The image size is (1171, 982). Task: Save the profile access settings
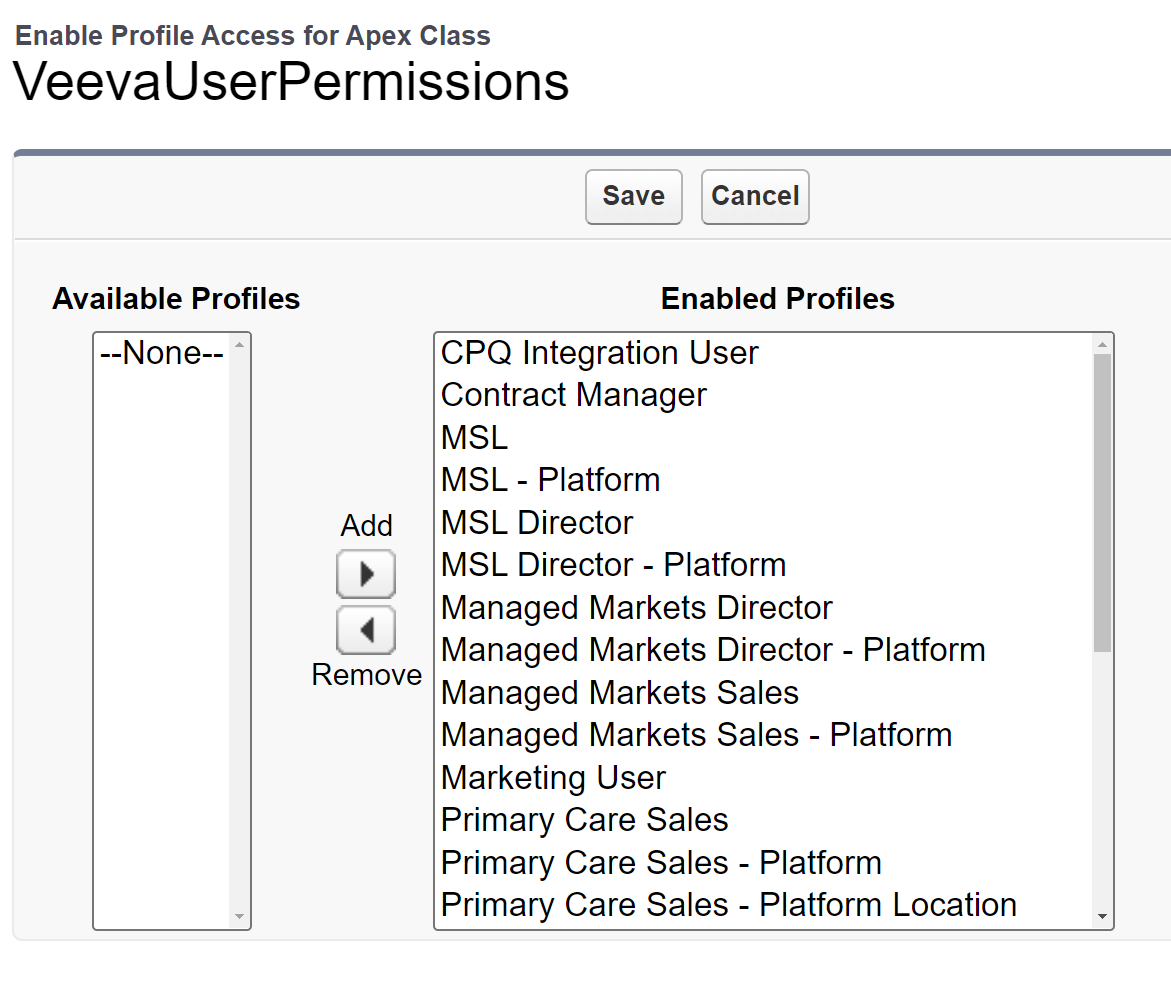pyautogui.click(x=633, y=196)
